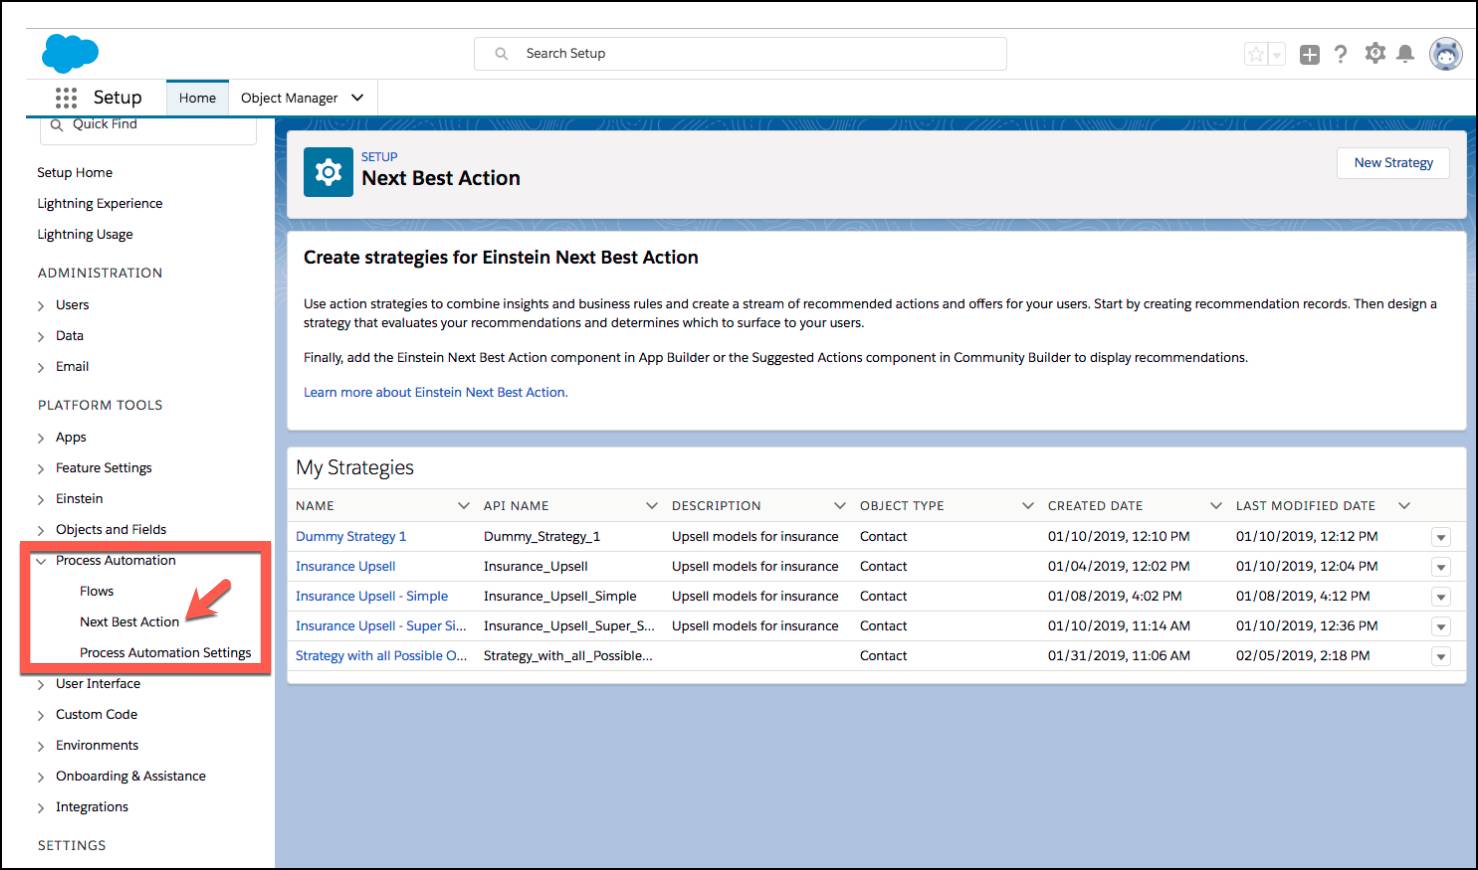Open Flows under Process Automation
The image size is (1478, 870).
pyautogui.click(x=97, y=591)
